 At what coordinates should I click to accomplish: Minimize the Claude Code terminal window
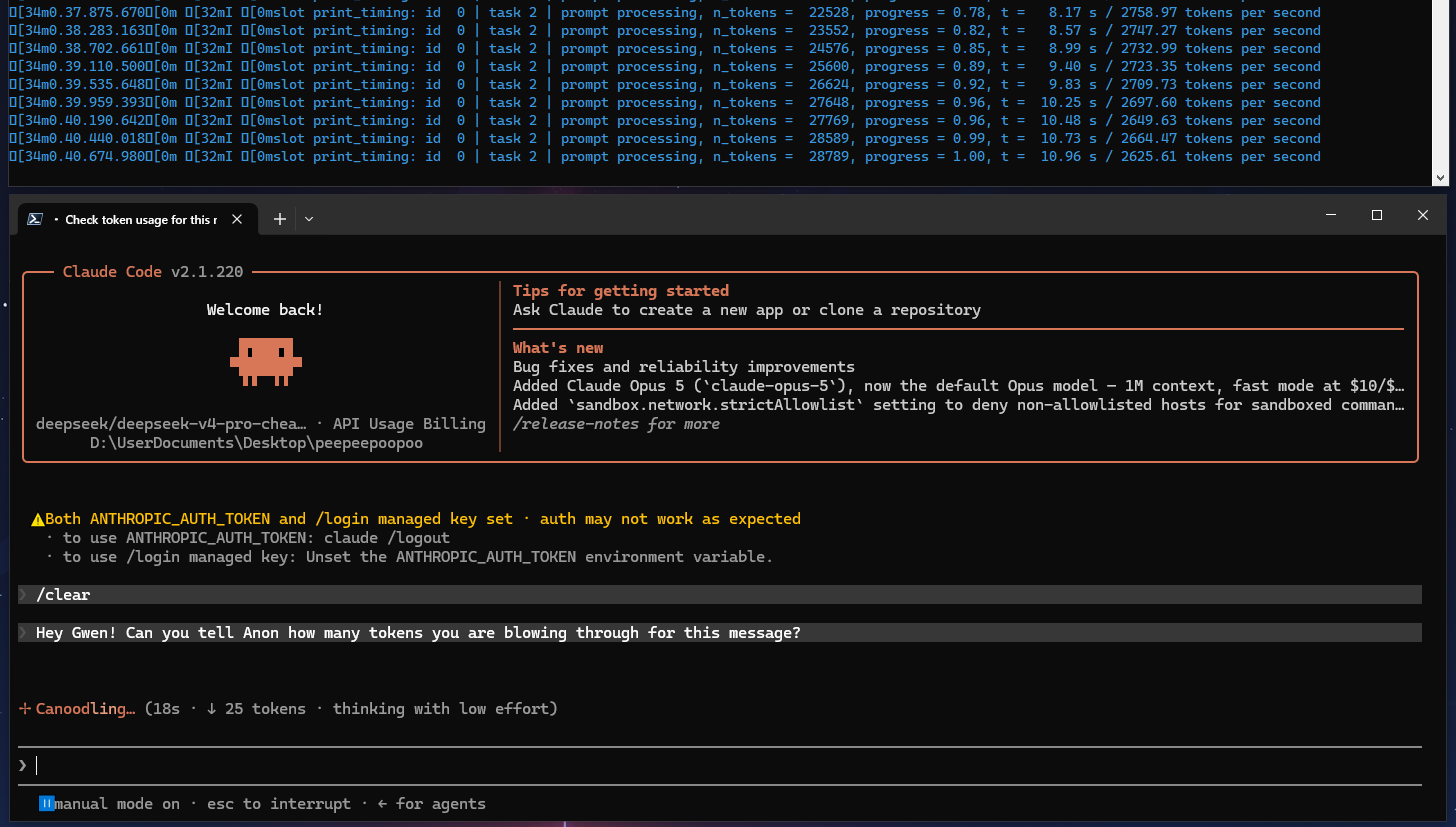point(1331,216)
